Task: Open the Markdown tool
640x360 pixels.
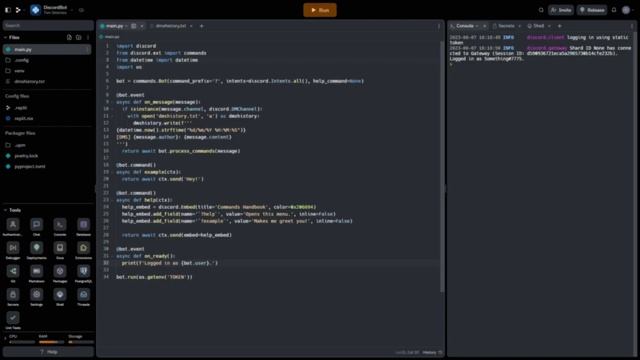Action: click(36, 273)
